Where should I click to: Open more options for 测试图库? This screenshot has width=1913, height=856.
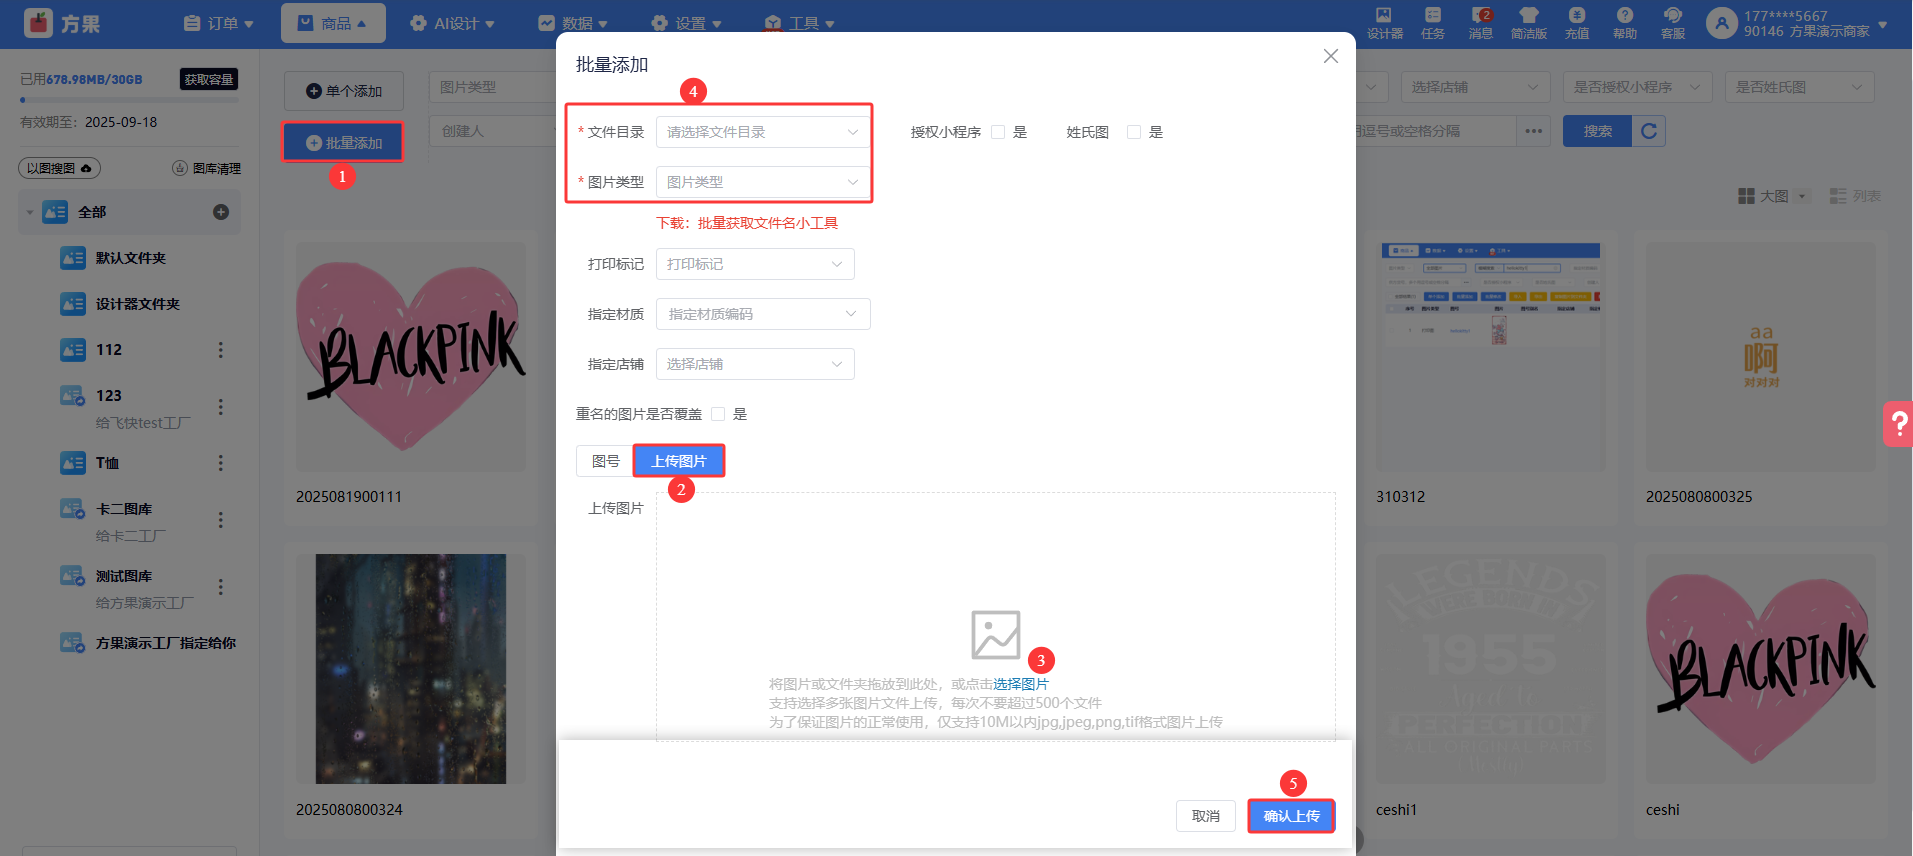(221, 587)
